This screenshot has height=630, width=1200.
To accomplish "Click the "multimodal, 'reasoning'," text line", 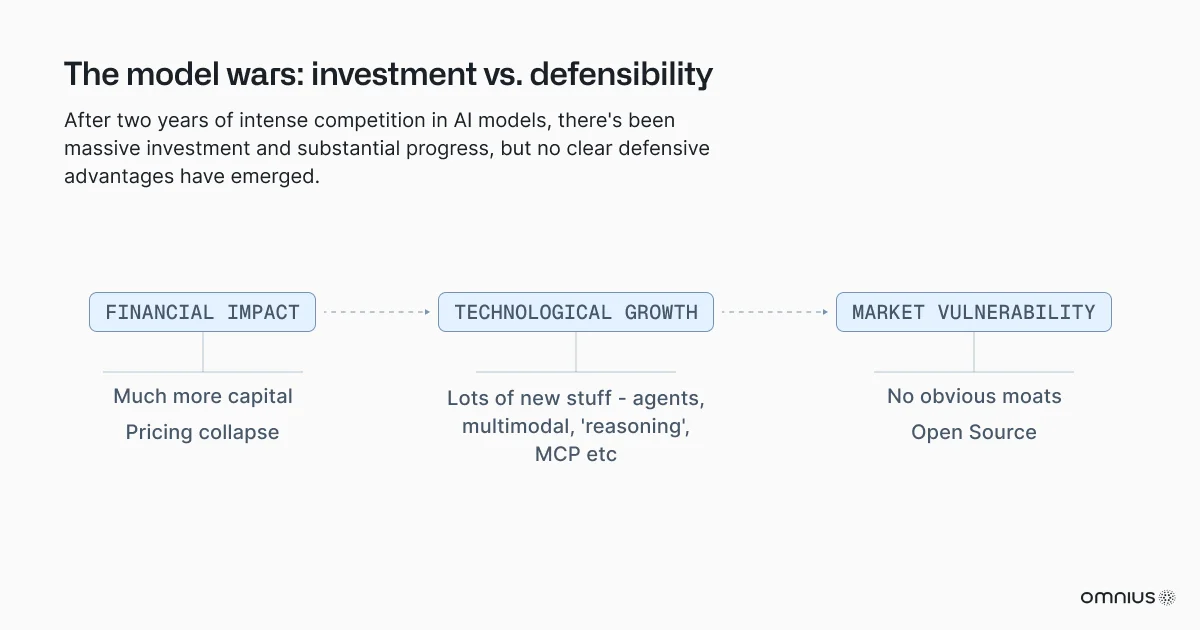I will tap(576, 426).
